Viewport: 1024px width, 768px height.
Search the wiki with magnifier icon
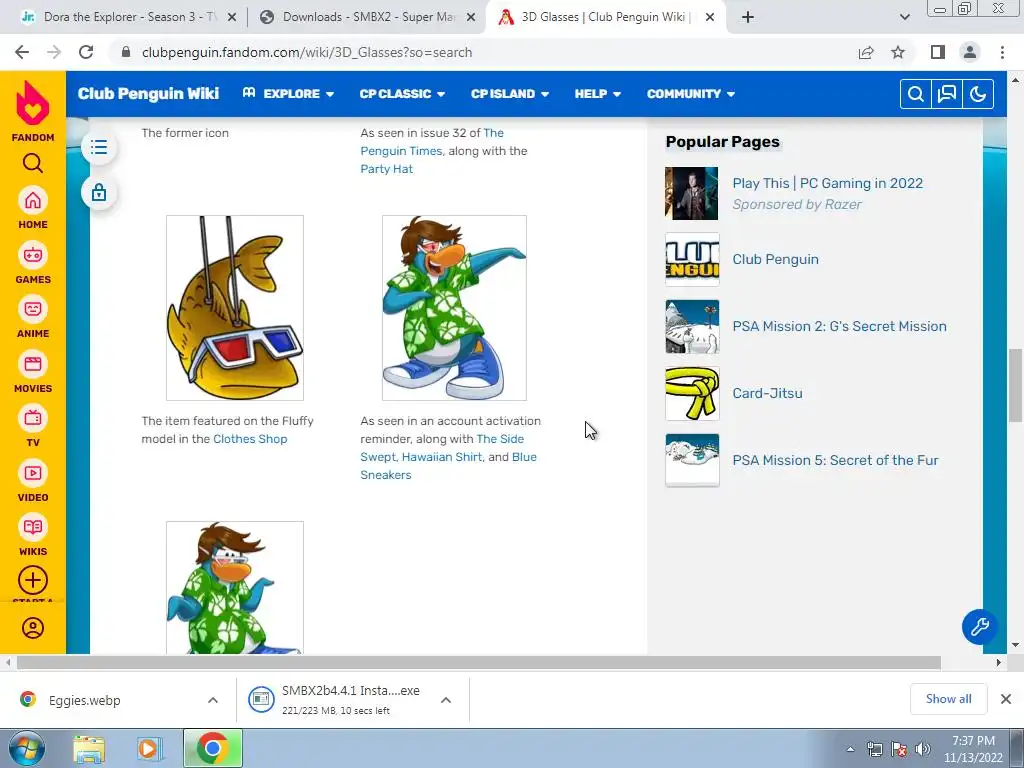(916, 94)
